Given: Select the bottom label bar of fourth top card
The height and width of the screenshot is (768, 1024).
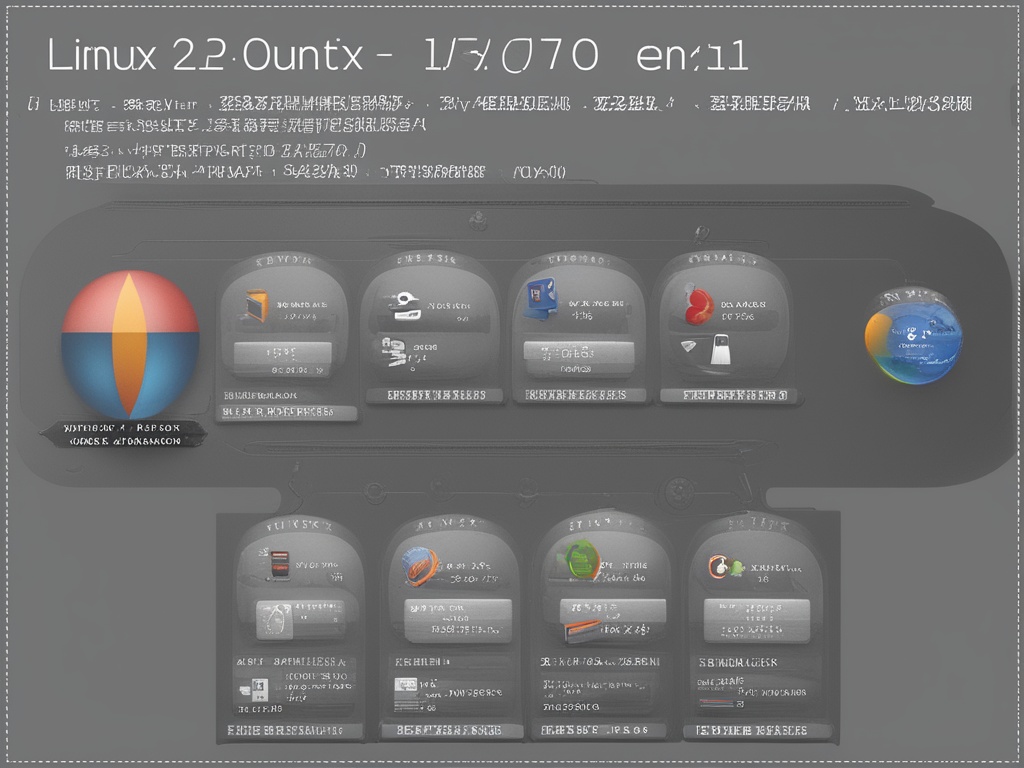Looking at the screenshot, I should tap(731, 395).
